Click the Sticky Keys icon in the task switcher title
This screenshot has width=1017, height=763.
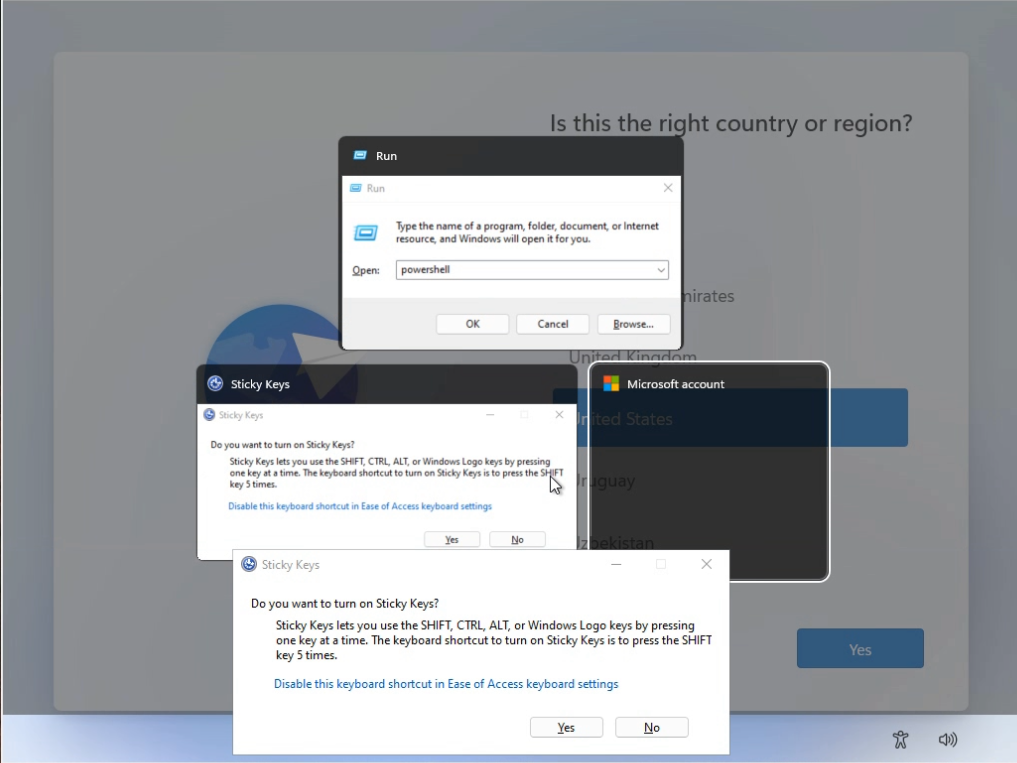tap(215, 383)
